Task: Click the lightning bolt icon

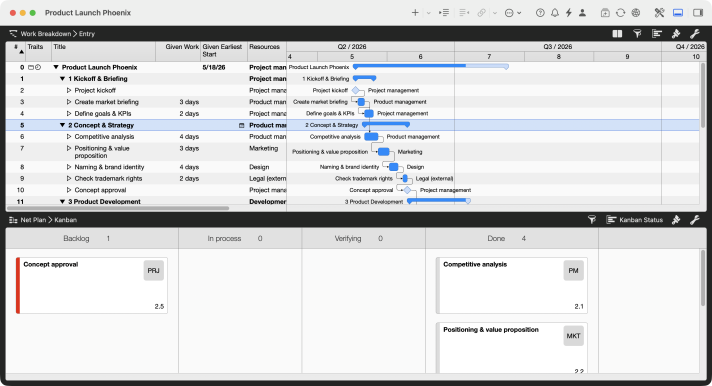Action: tap(569, 13)
